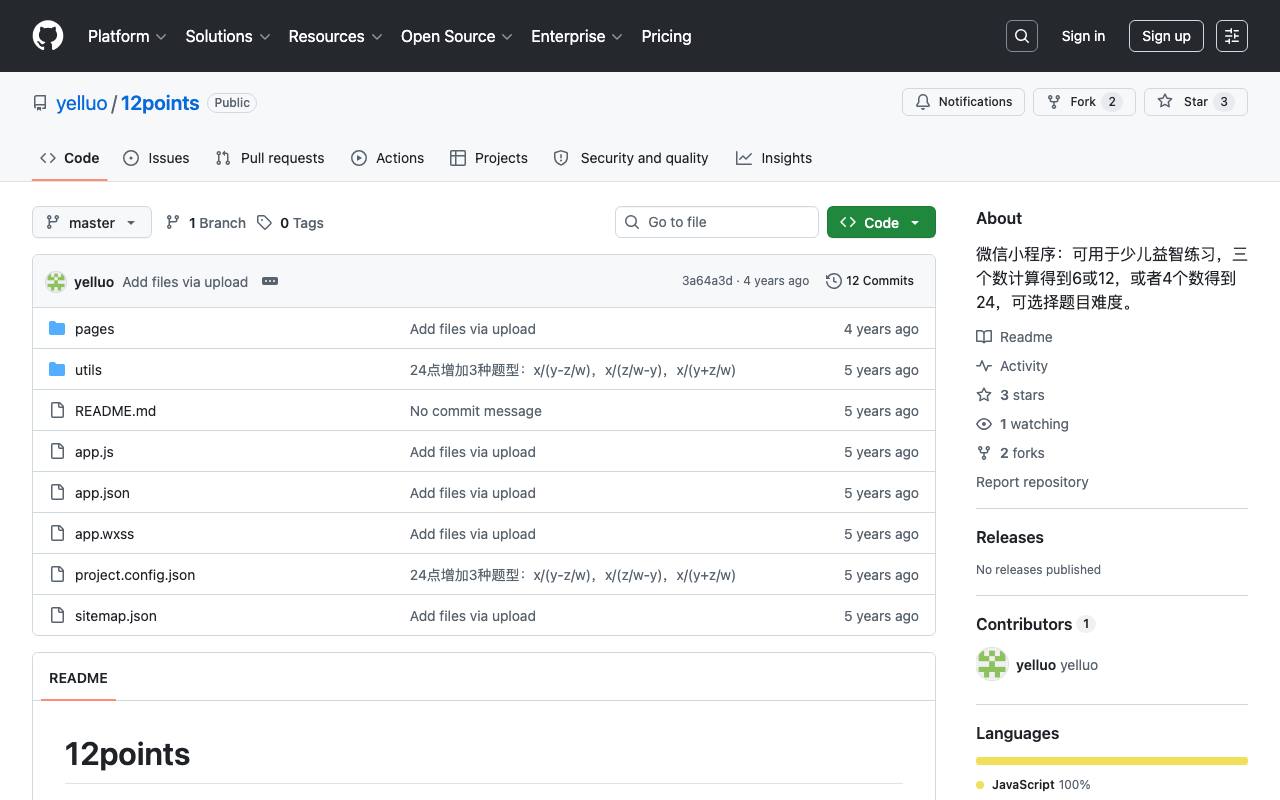Viewport: 1280px width, 800px height.
Task: Select the Code repository tab
Action: coord(70,158)
